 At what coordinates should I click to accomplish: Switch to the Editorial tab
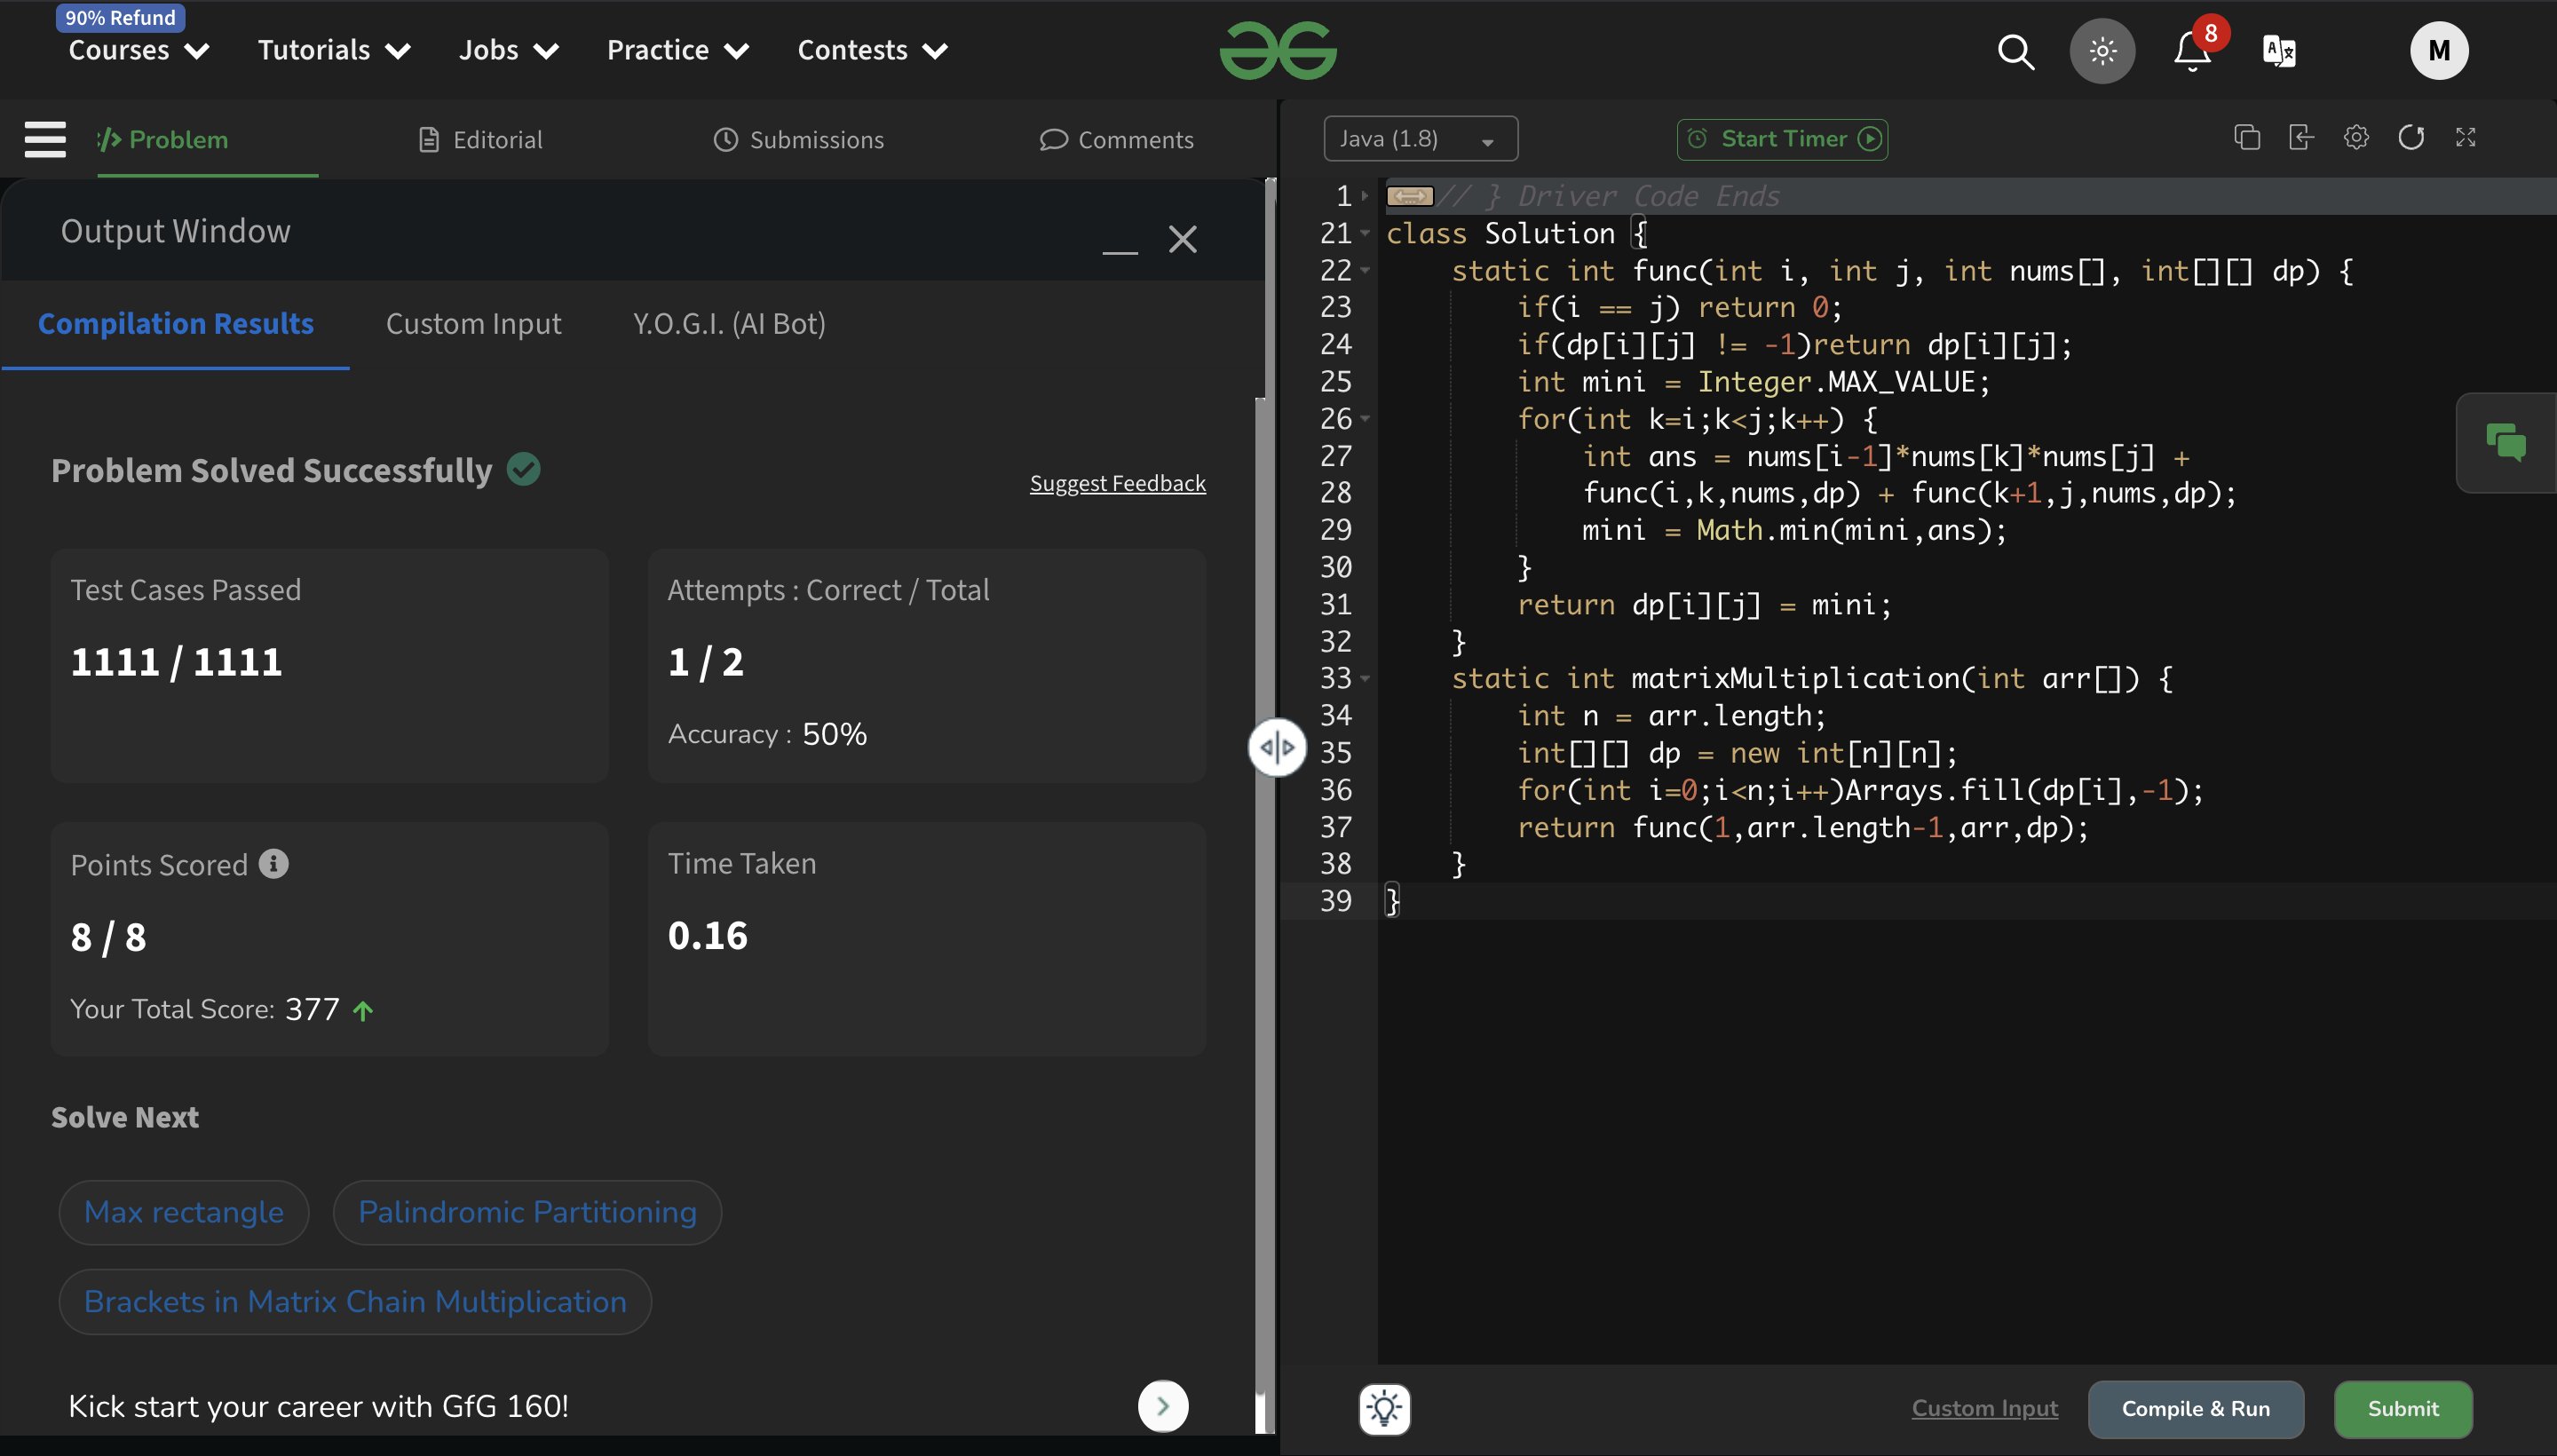[480, 140]
